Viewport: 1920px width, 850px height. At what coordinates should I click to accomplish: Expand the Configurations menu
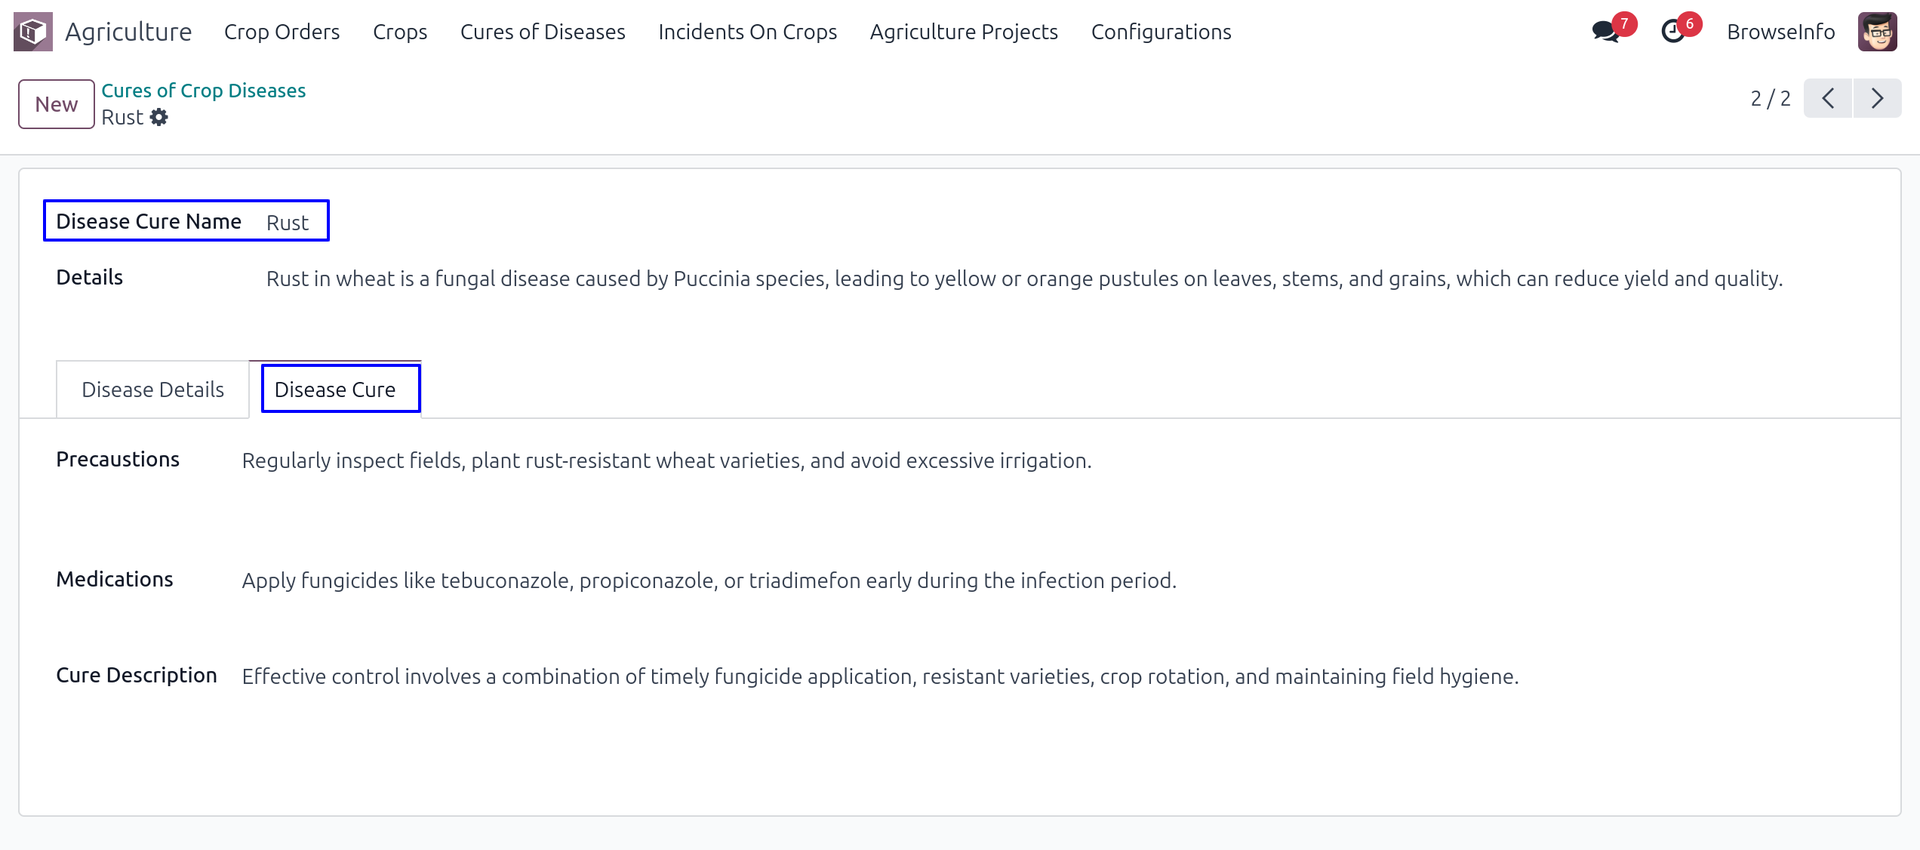[1161, 32]
